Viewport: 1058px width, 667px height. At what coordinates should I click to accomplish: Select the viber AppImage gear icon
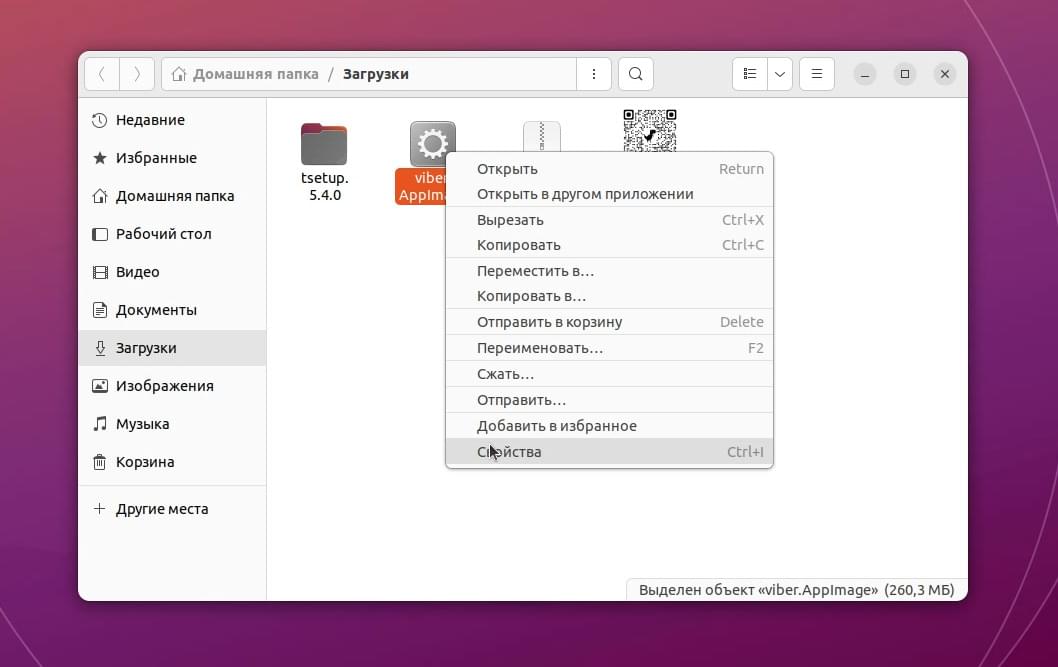pos(433,143)
